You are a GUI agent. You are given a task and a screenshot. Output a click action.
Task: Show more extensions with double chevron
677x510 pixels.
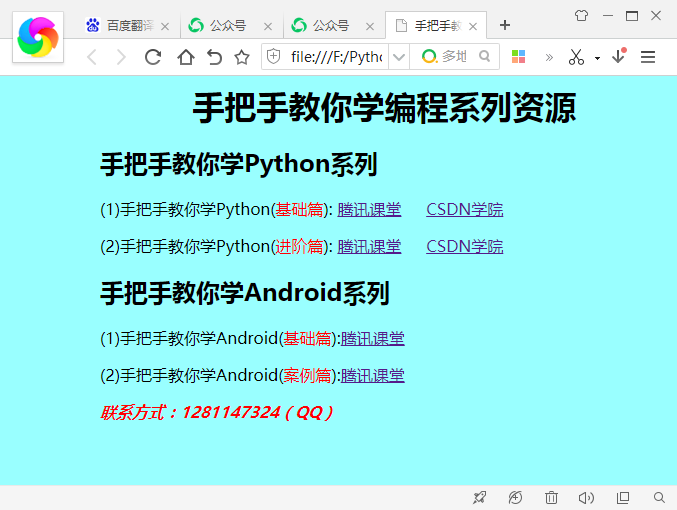(549, 57)
